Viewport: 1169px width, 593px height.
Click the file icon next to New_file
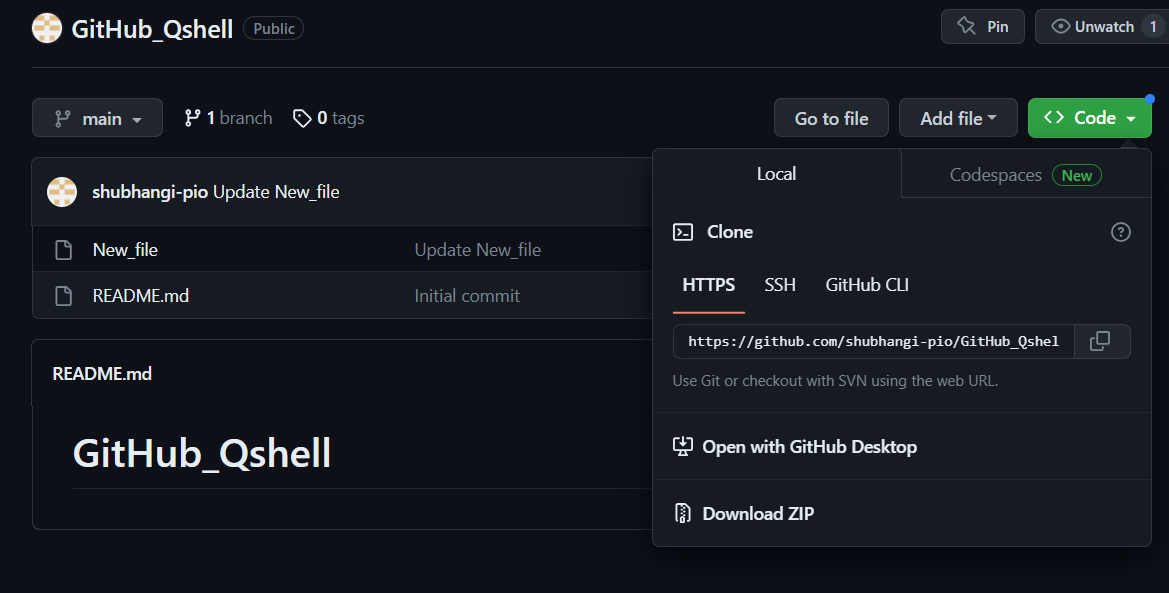tap(63, 250)
